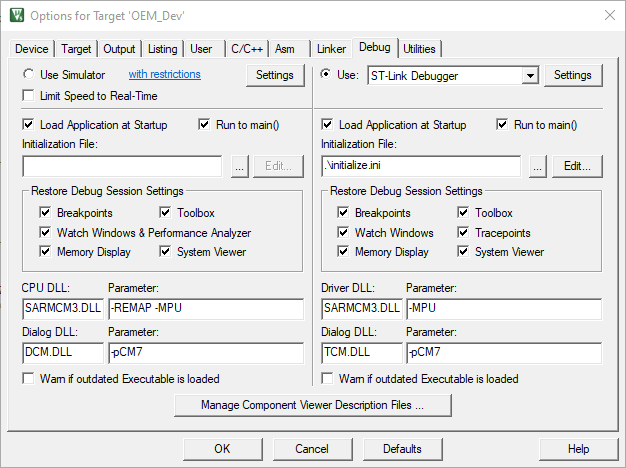The width and height of the screenshot is (626, 468).
Task: Click the empty simulator Initialization File field
Action: (x=122, y=166)
